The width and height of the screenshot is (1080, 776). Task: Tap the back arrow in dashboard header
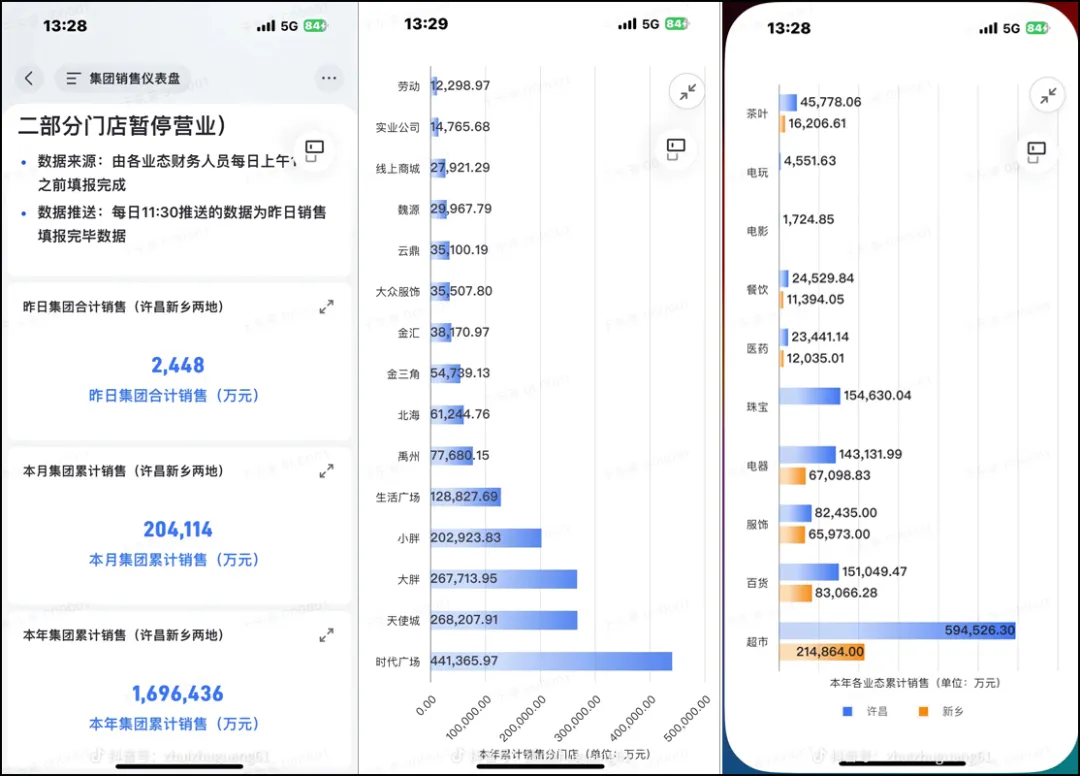point(29,78)
